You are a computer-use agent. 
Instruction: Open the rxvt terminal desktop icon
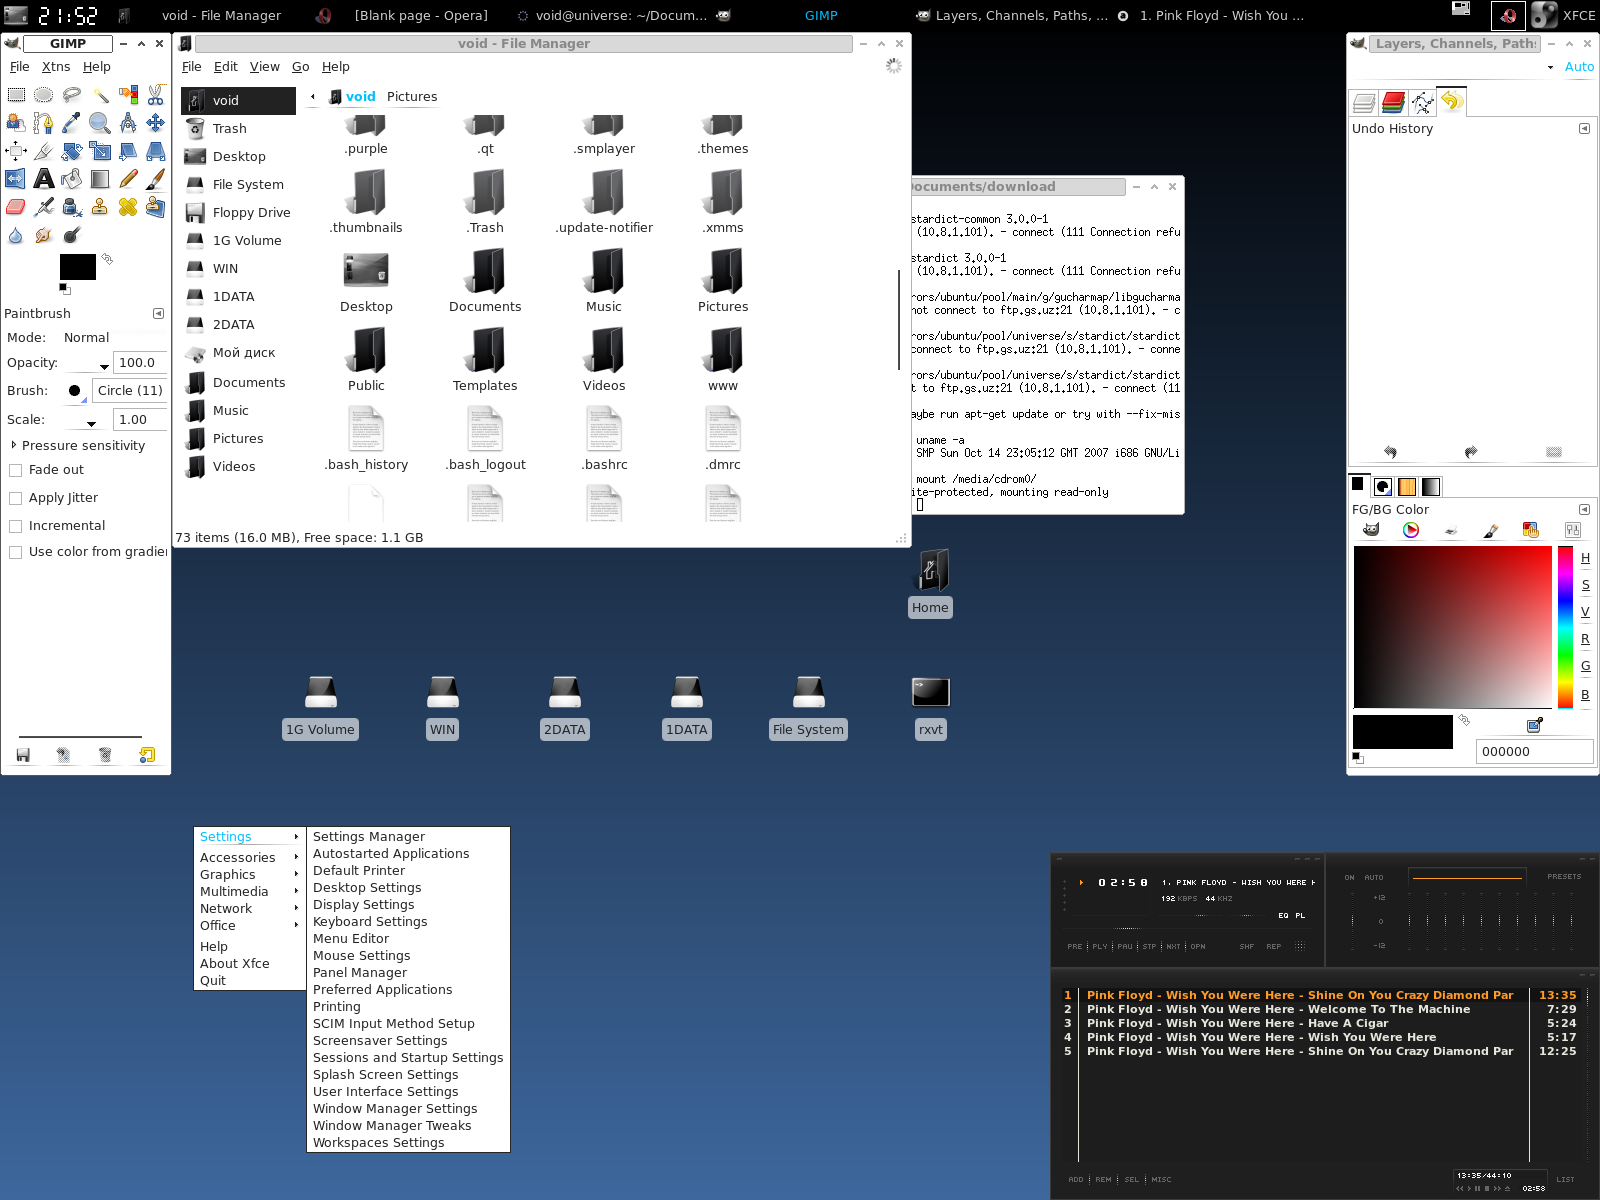pyautogui.click(x=931, y=708)
